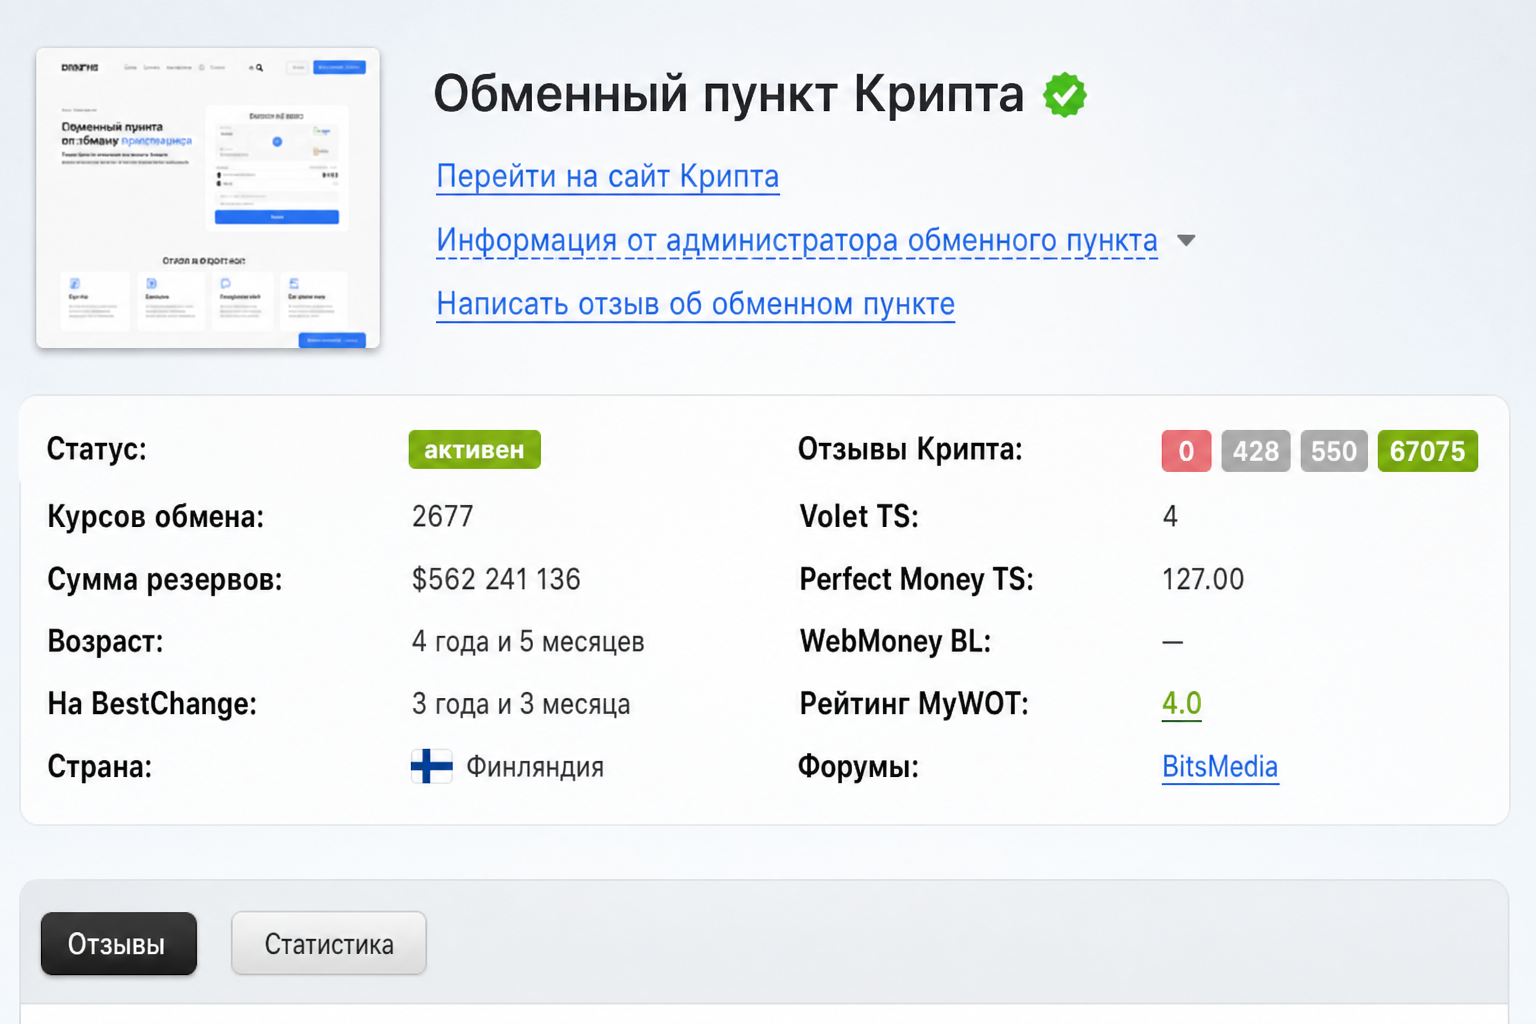Screen dimensions: 1536x1024
Task: Click the gray 550 reviews badge
Action: (x=1334, y=451)
